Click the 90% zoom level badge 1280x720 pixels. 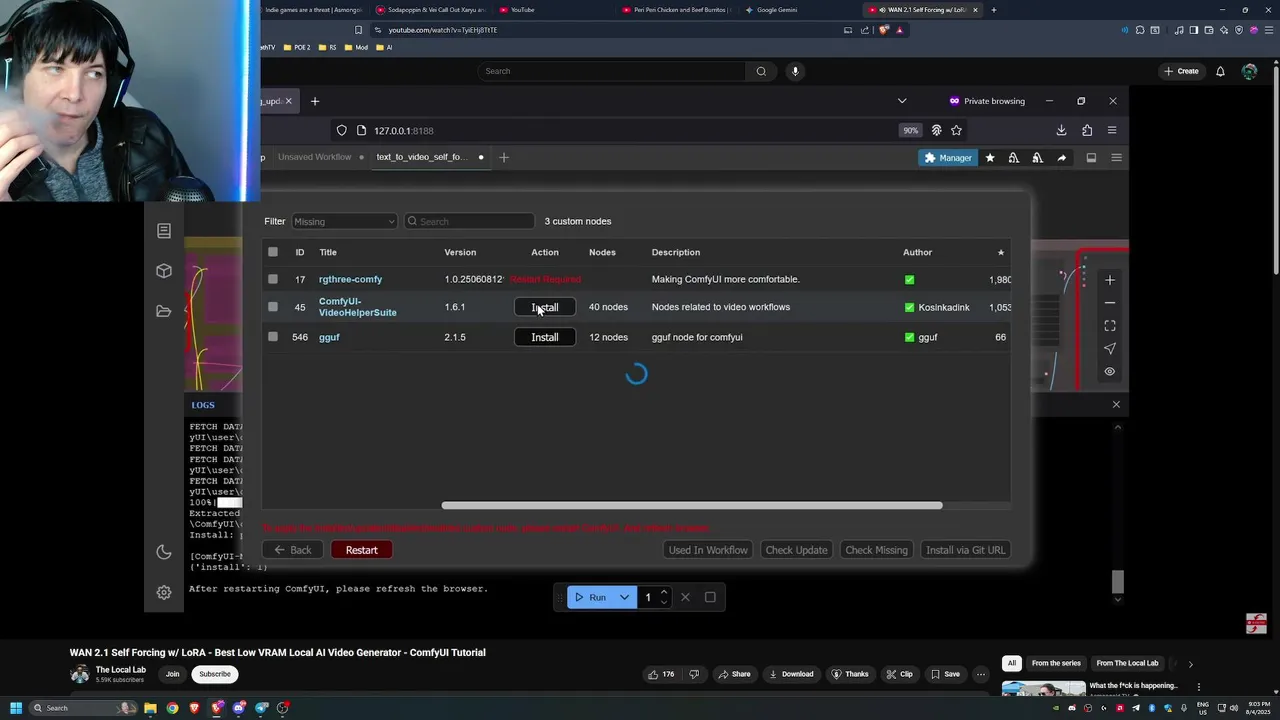910,130
